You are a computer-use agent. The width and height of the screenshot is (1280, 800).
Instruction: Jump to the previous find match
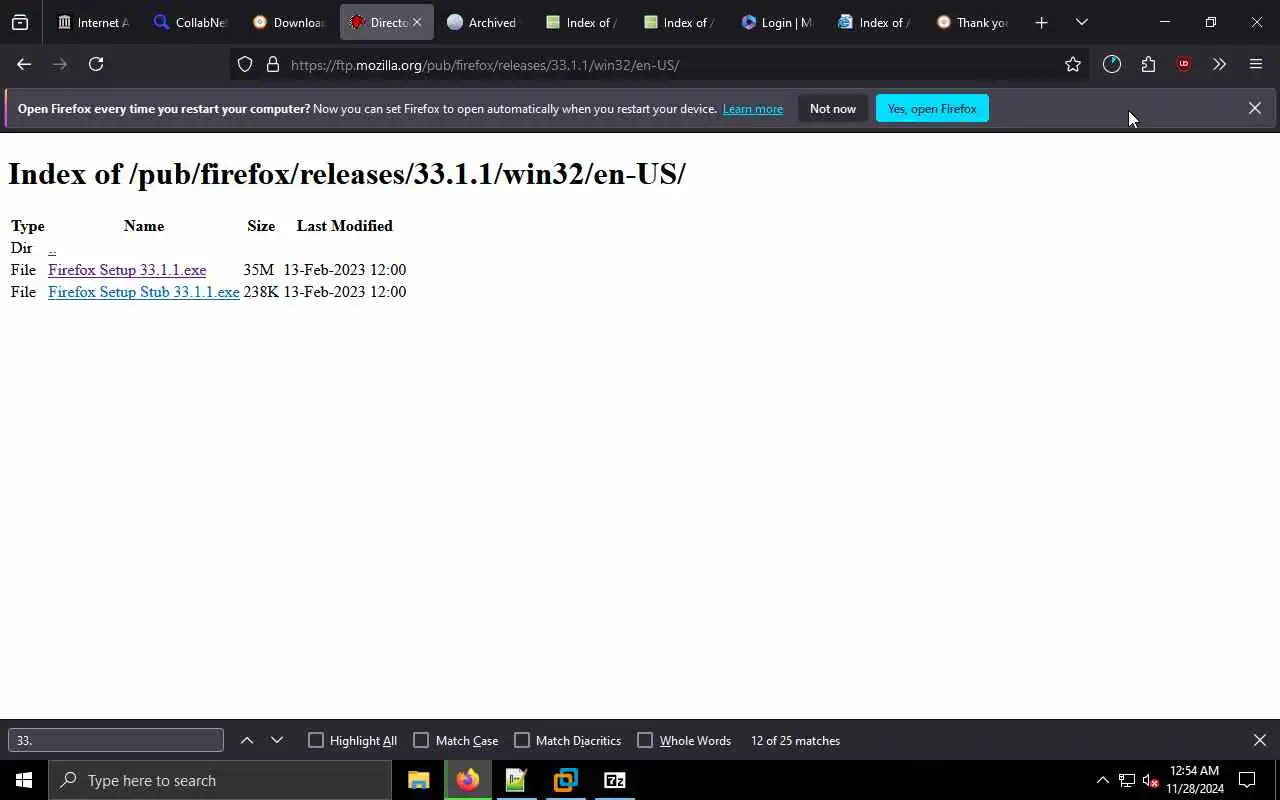point(247,740)
